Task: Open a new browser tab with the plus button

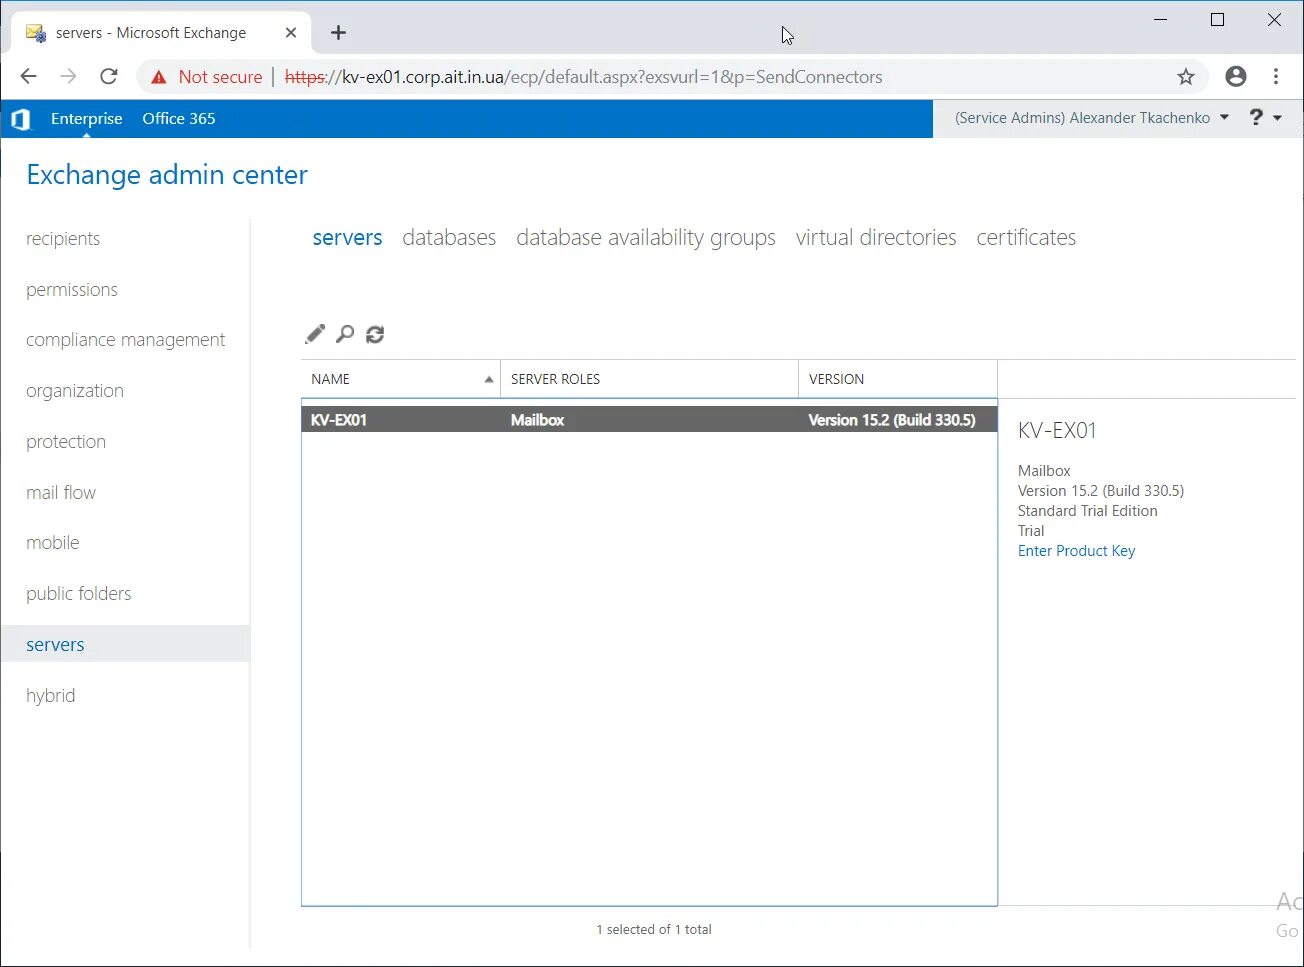Action: pos(339,33)
